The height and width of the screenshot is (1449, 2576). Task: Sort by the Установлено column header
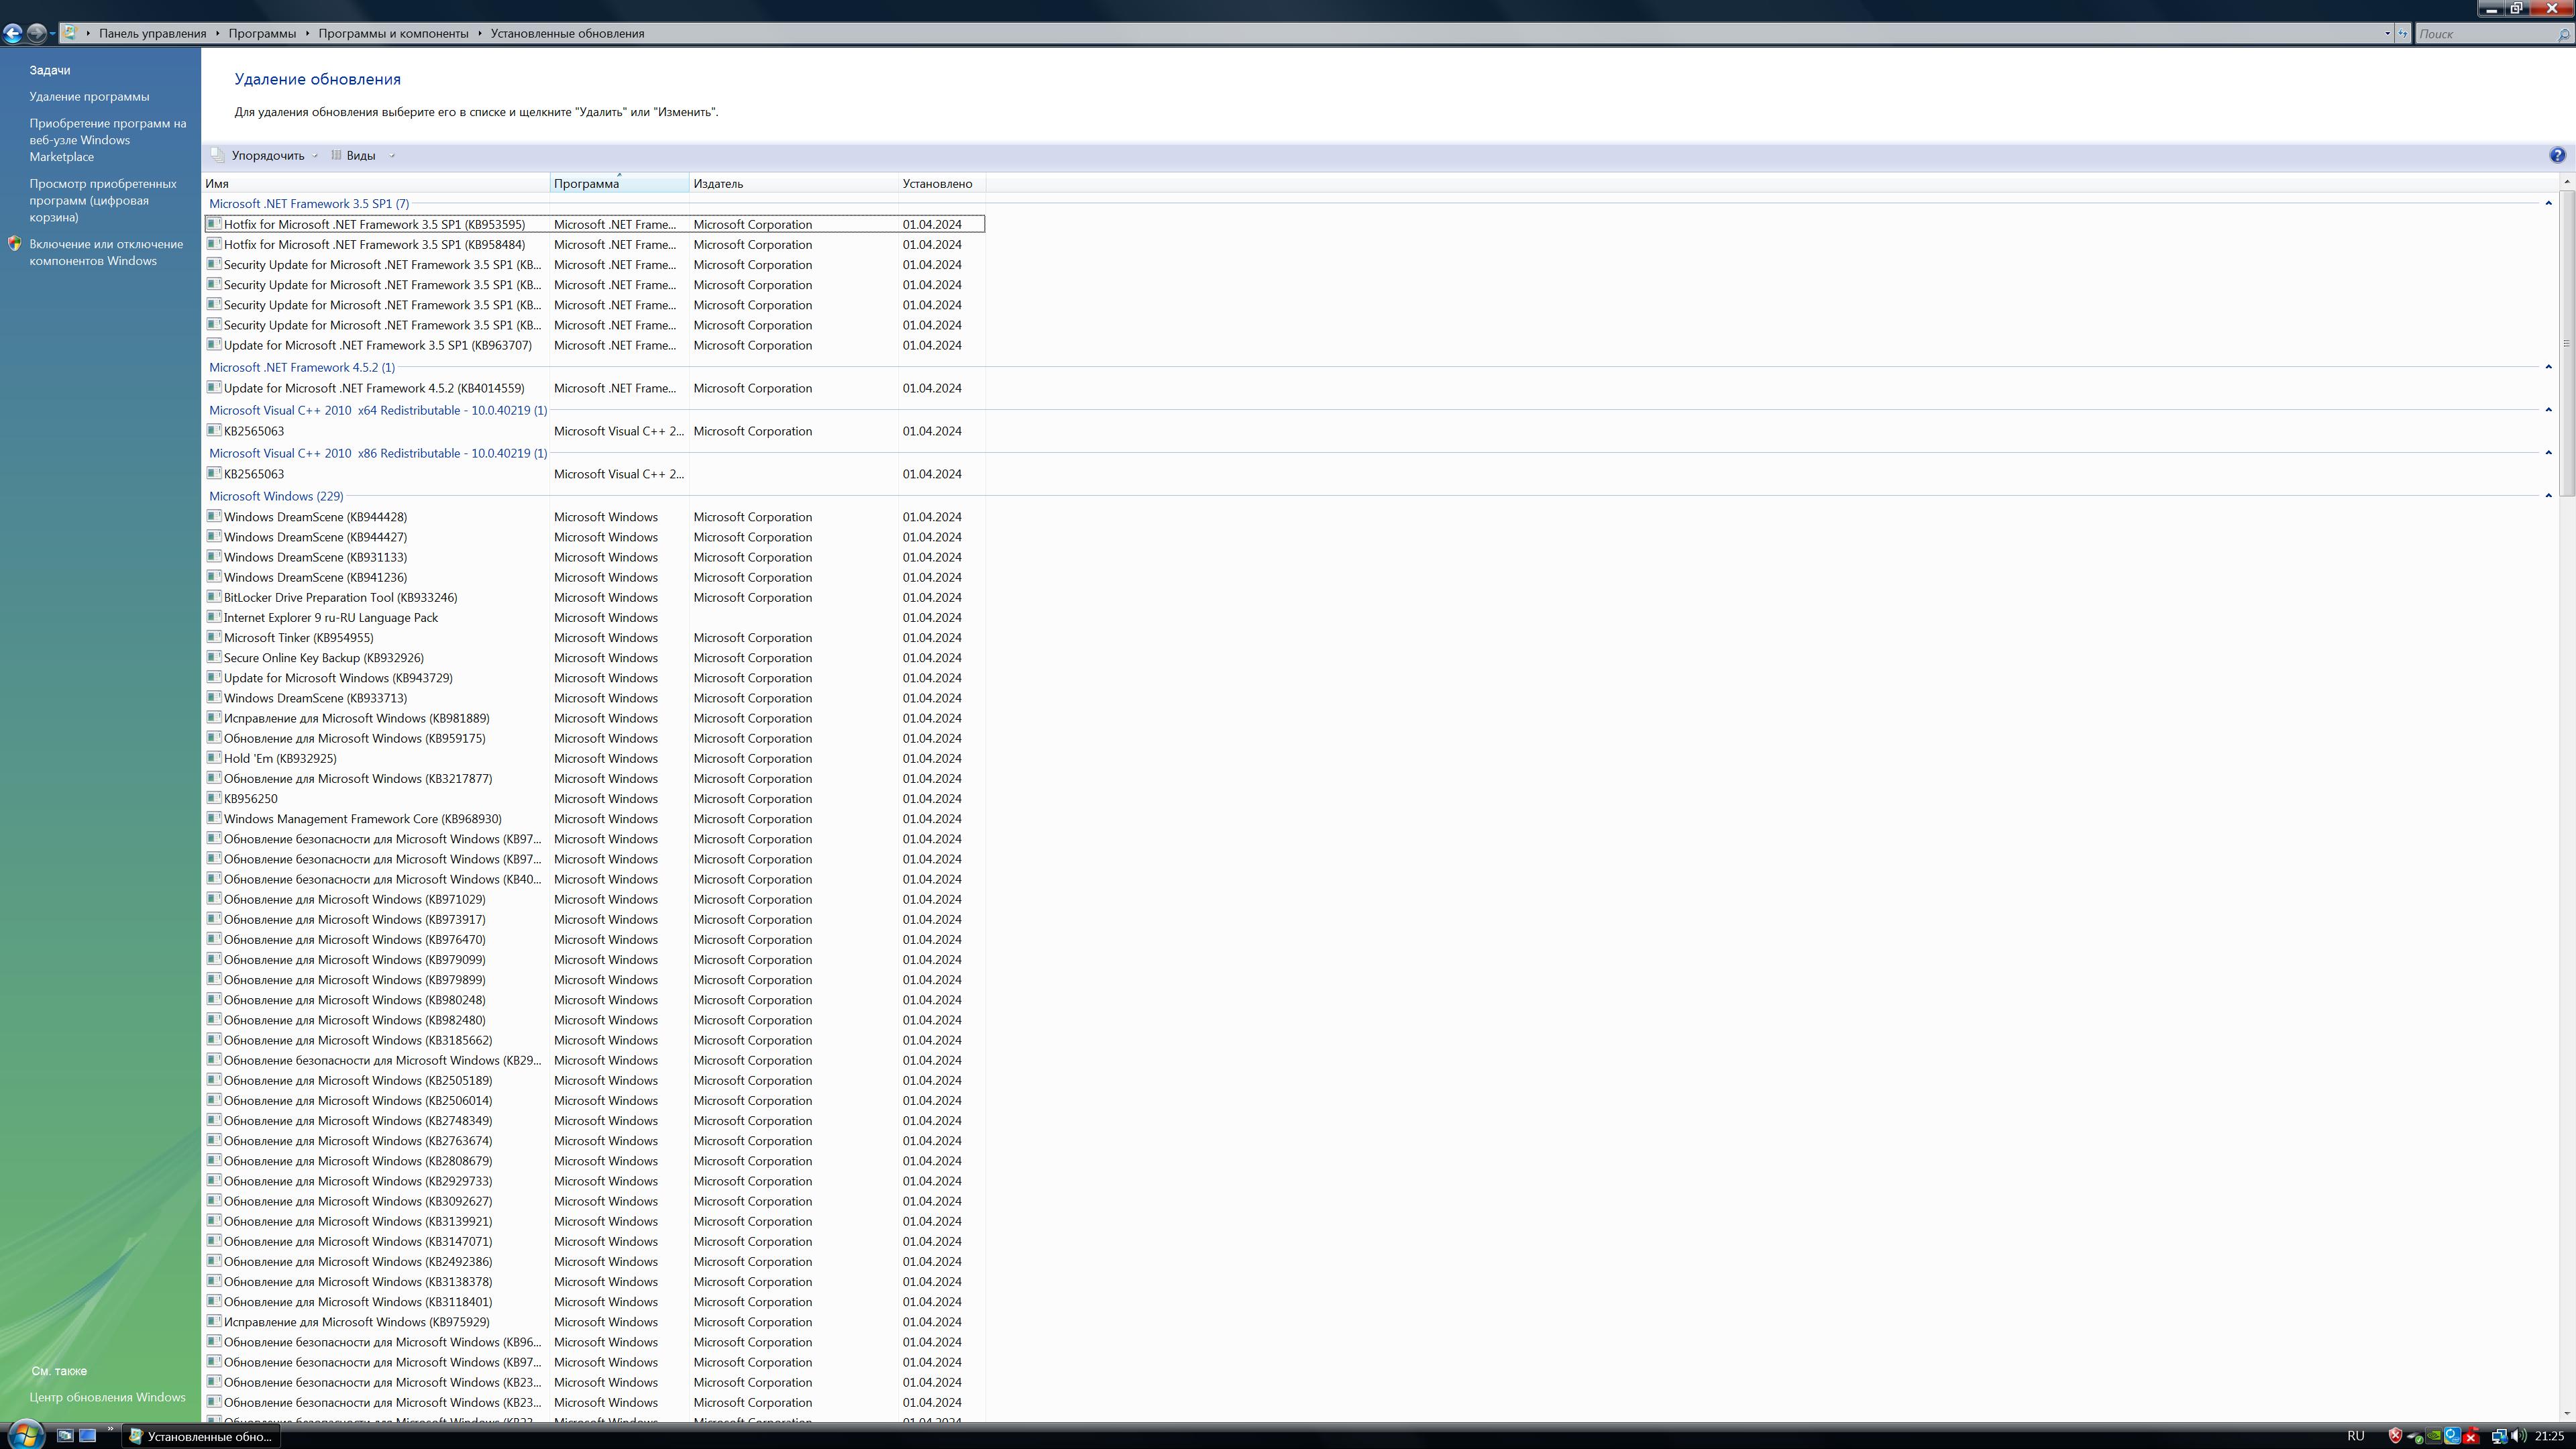pyautogui.click(x=937, y=183)
